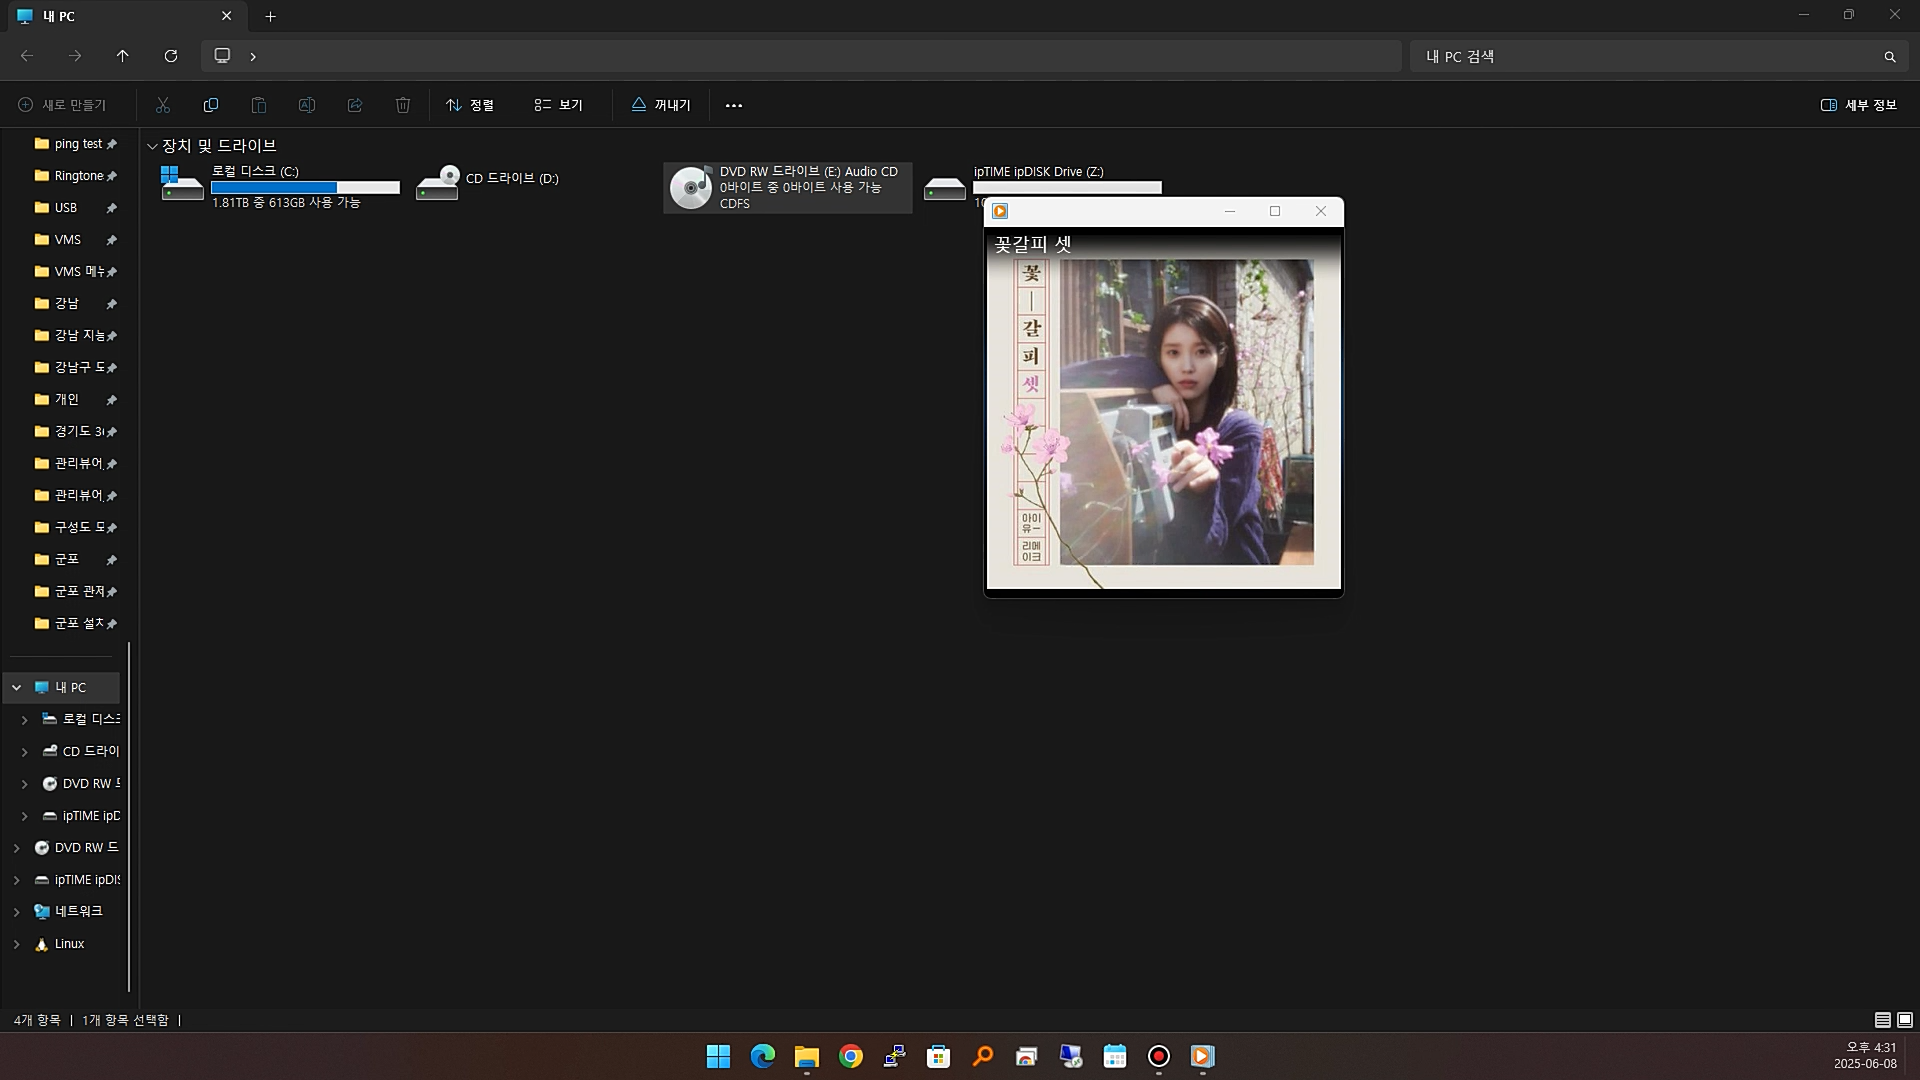
Task: Click the Cut scissors icon in toolbar
Action: point(163,105)
